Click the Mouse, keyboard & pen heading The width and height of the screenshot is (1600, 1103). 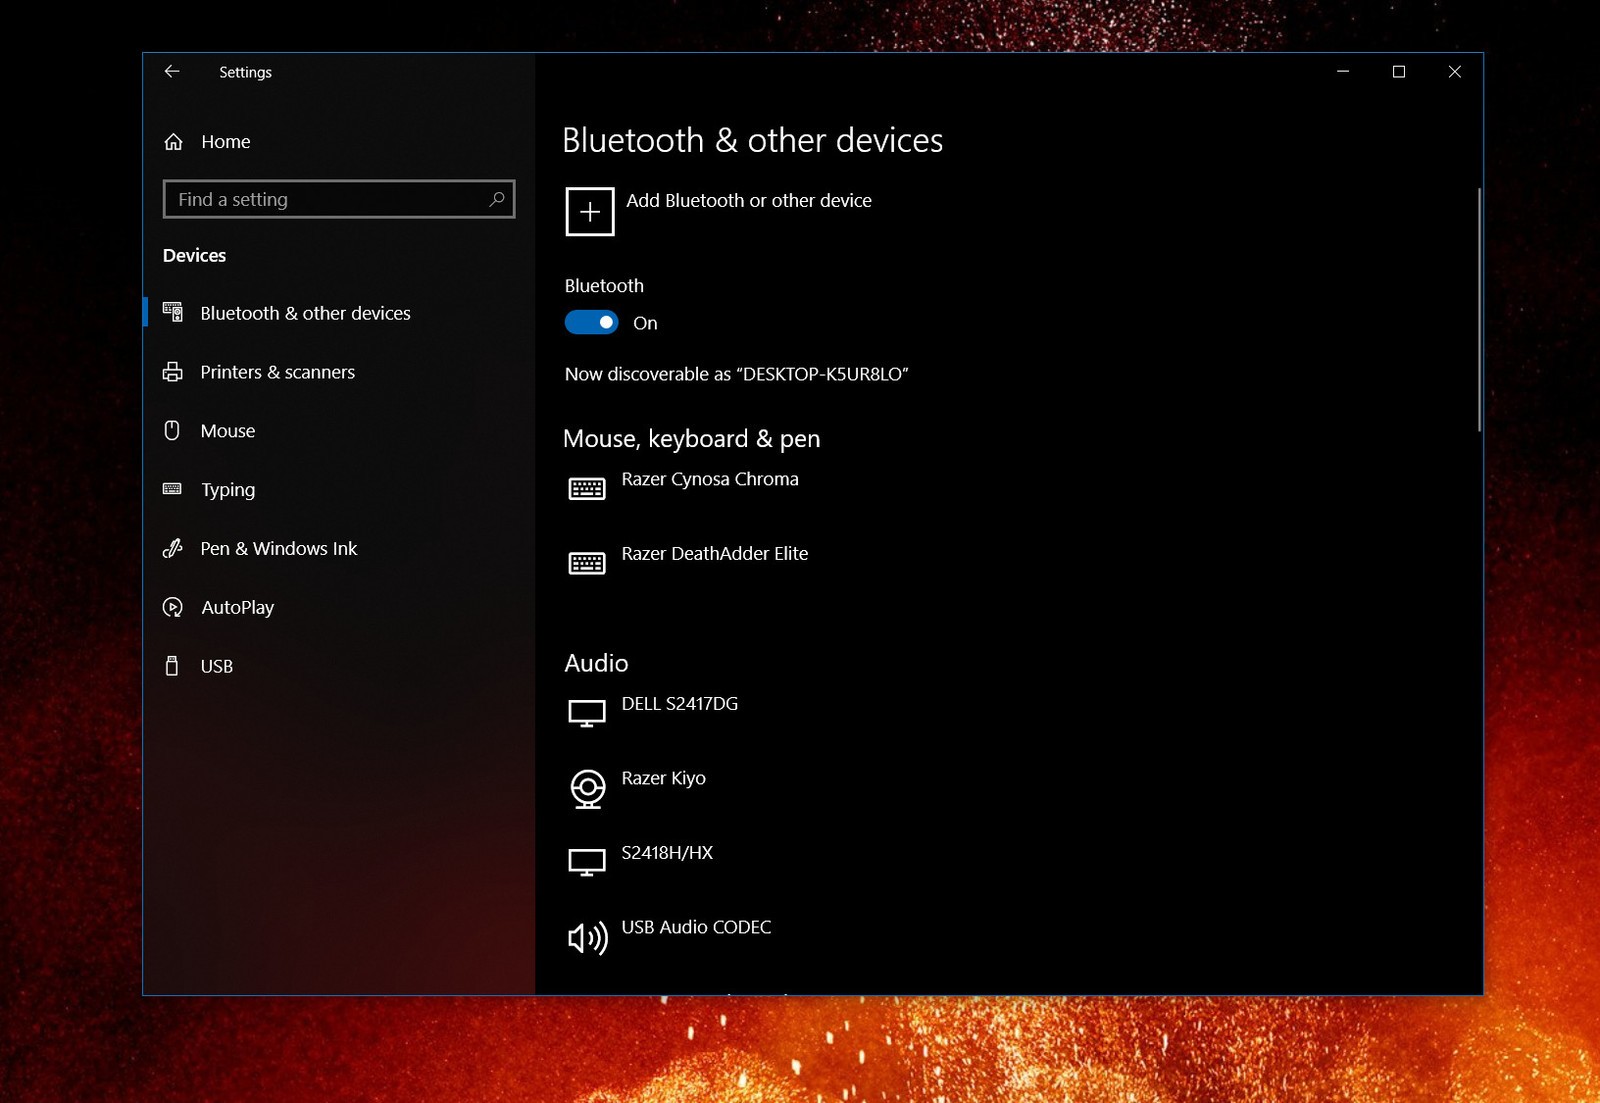click(692, 439)
